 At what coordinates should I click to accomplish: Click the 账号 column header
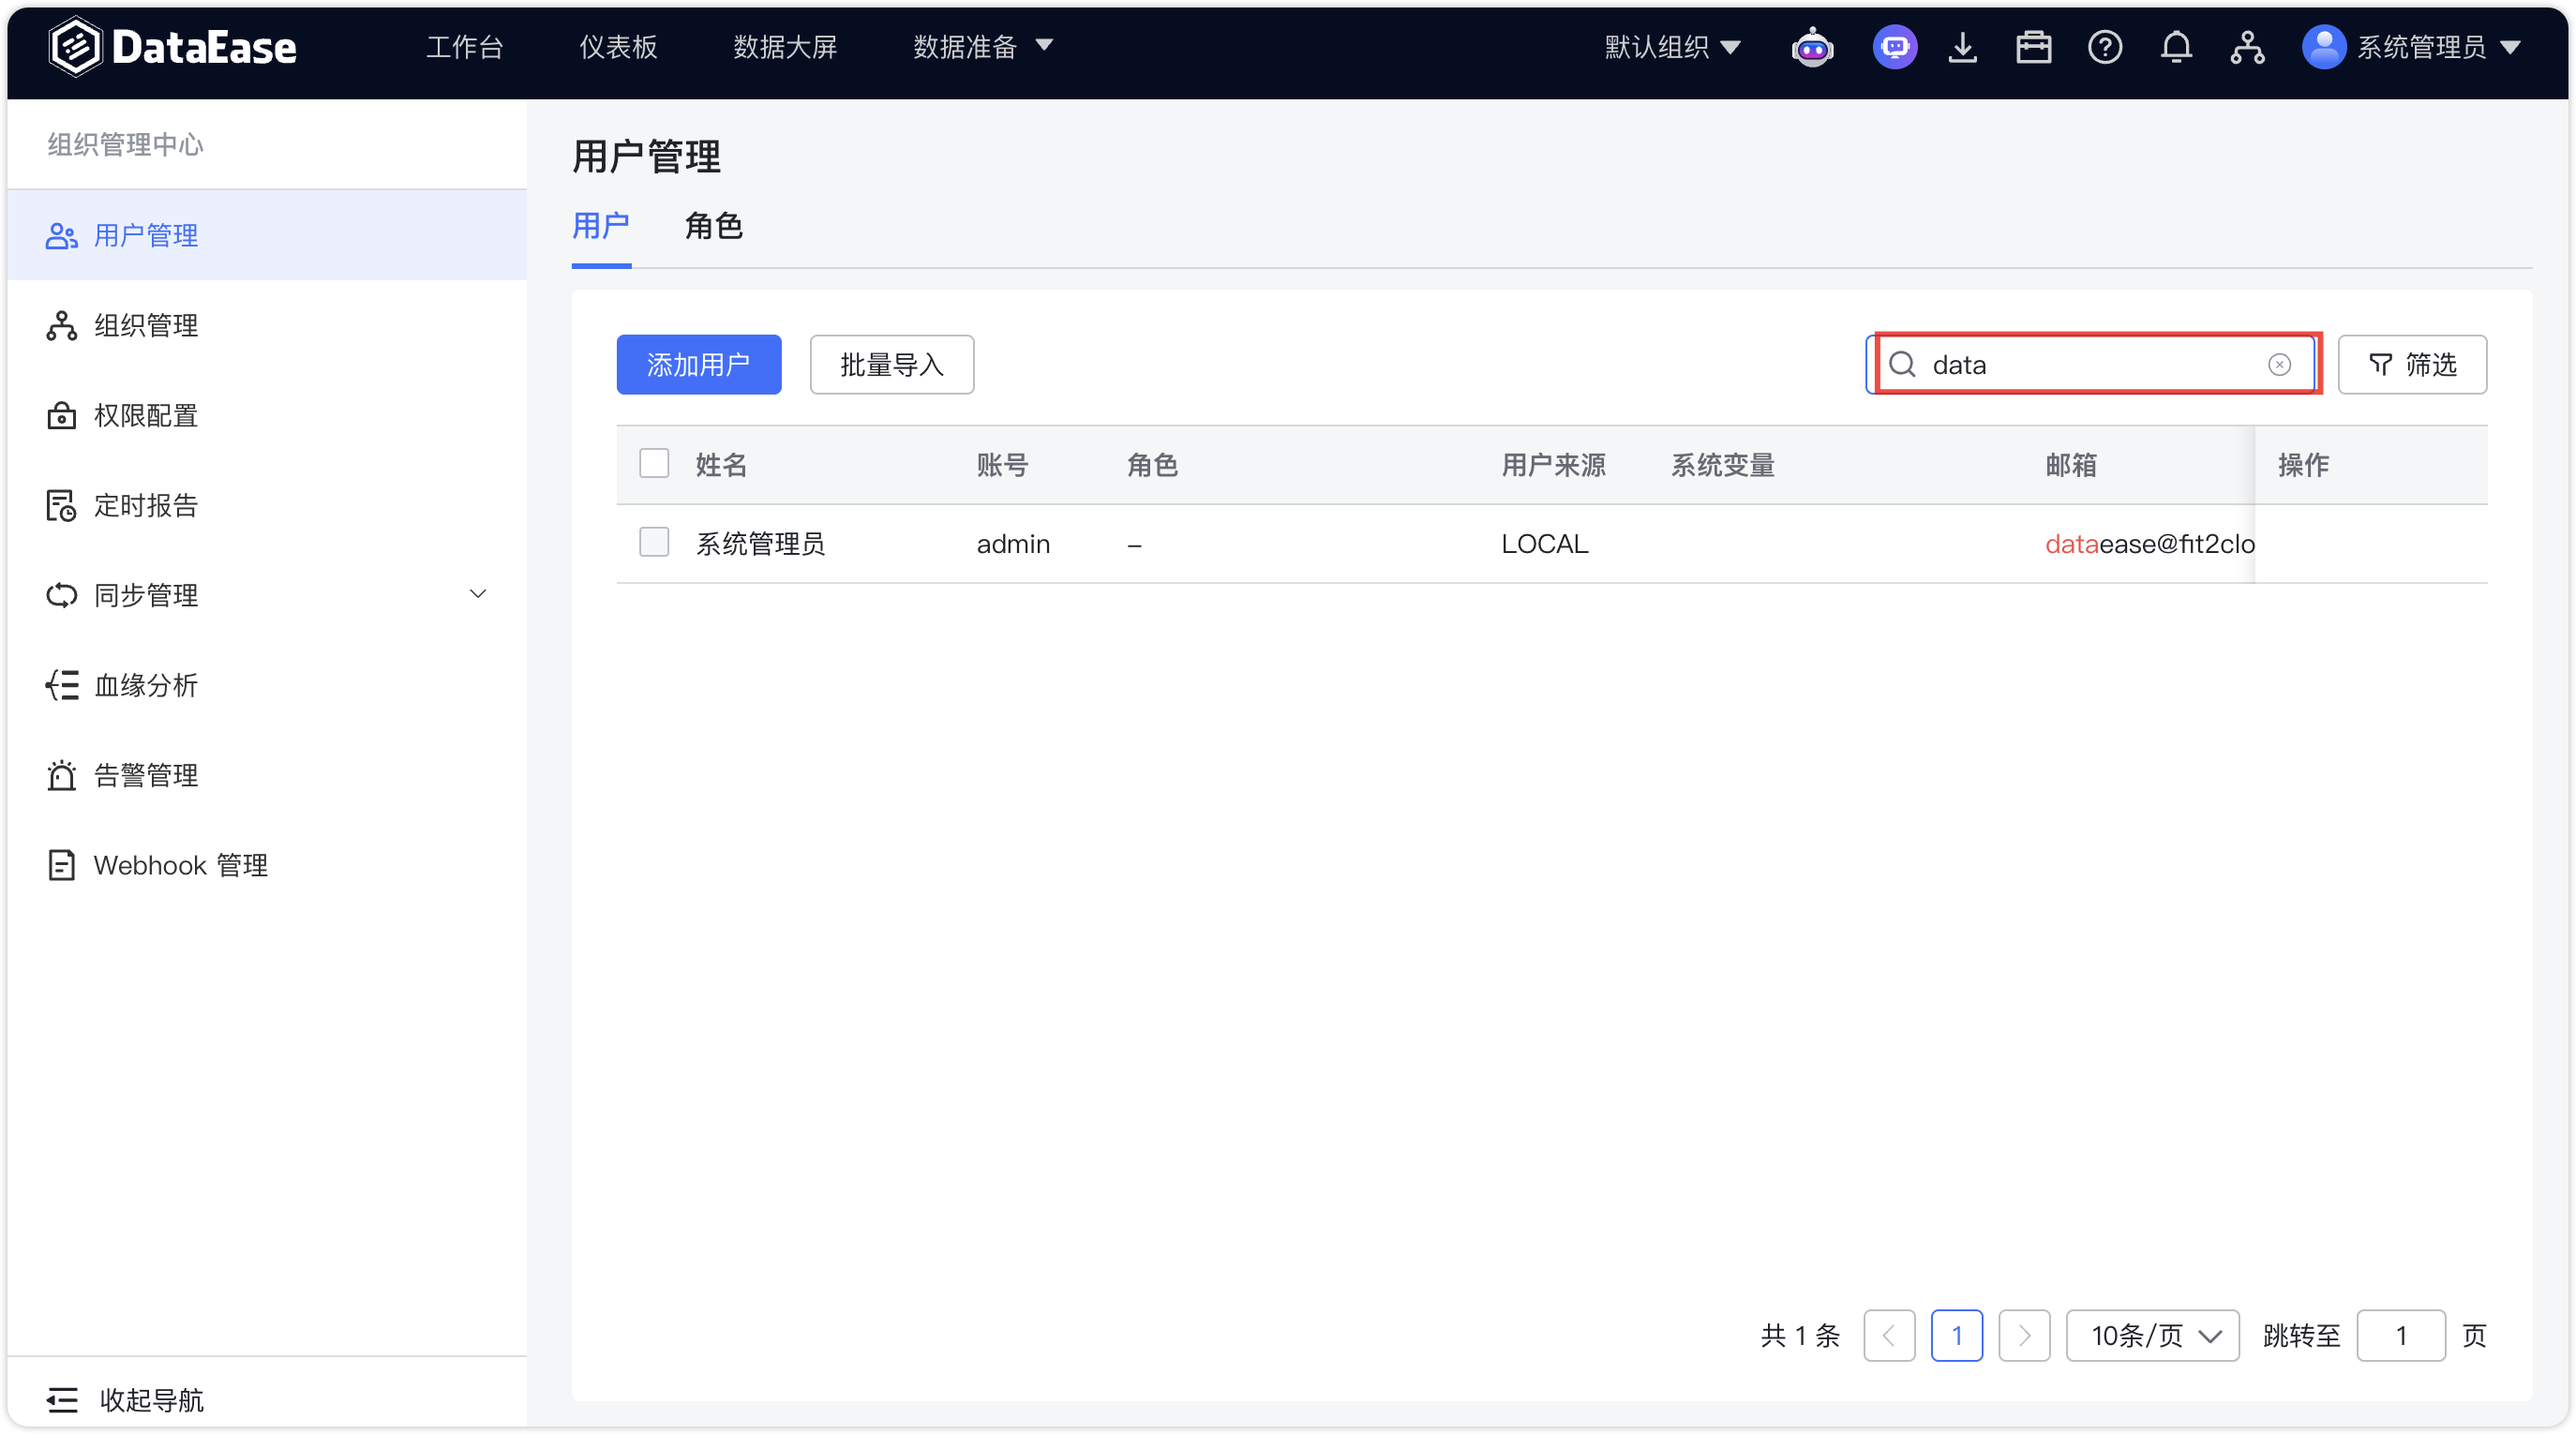click(x=1002, y=465)
